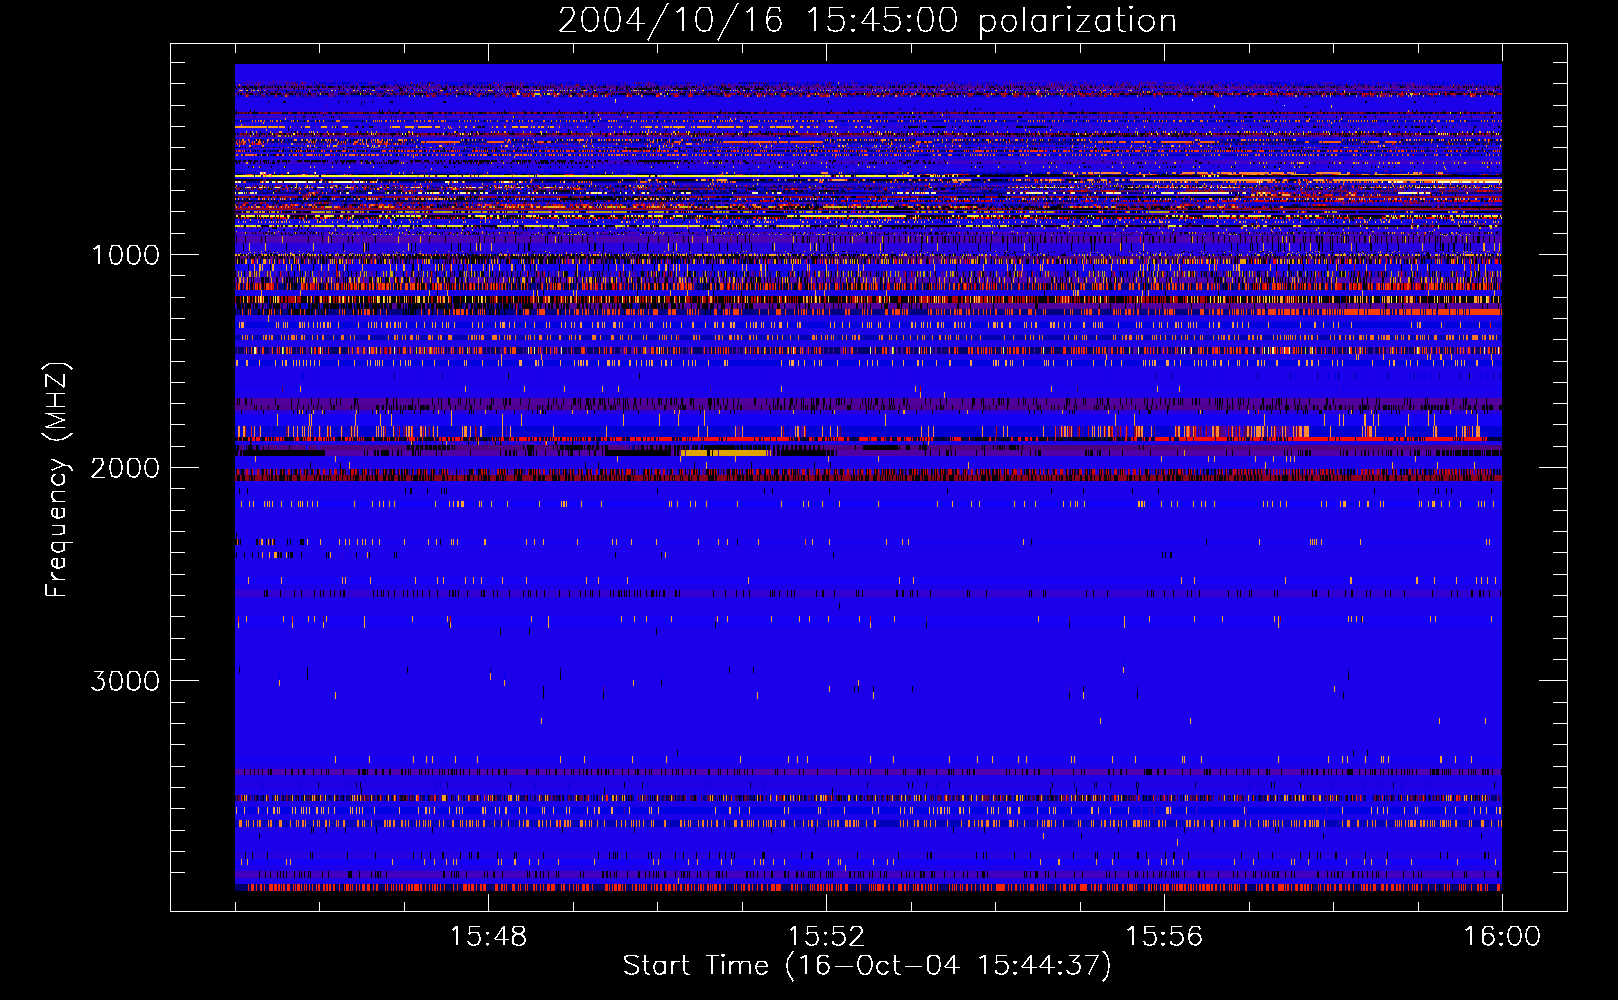Select the 'Frequency (MHZ)' axis label
The height and width of the screenshot is (1000, 1618).
[58, 480]
